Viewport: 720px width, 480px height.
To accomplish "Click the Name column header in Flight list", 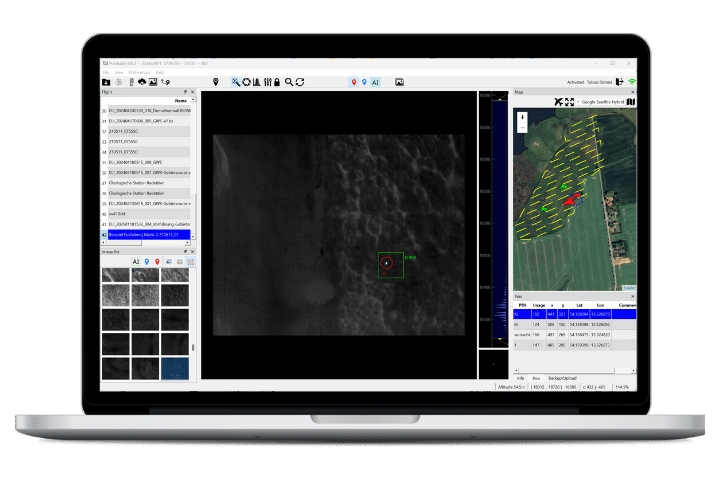I will tap(179, 101).
